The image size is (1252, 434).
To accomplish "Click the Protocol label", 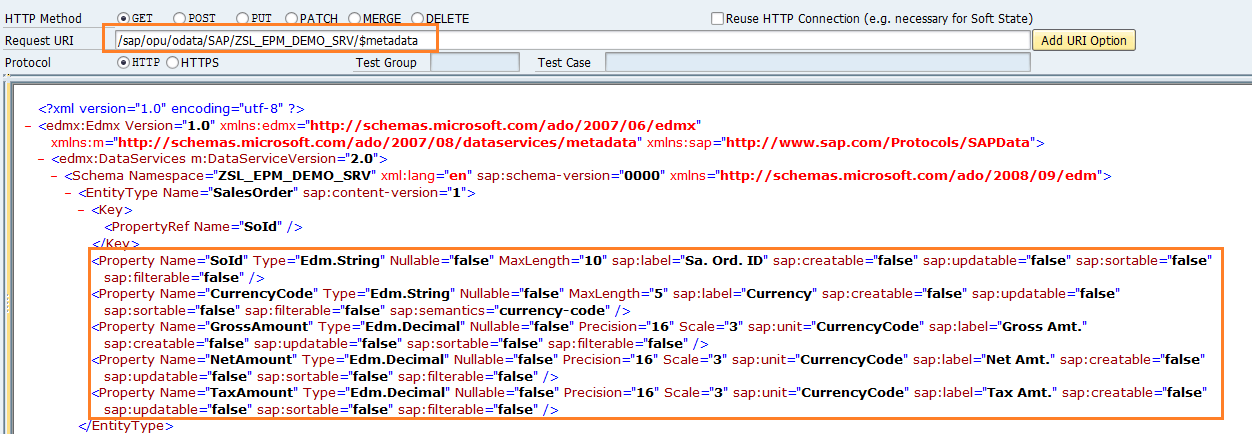I will [x=28, y=62].
